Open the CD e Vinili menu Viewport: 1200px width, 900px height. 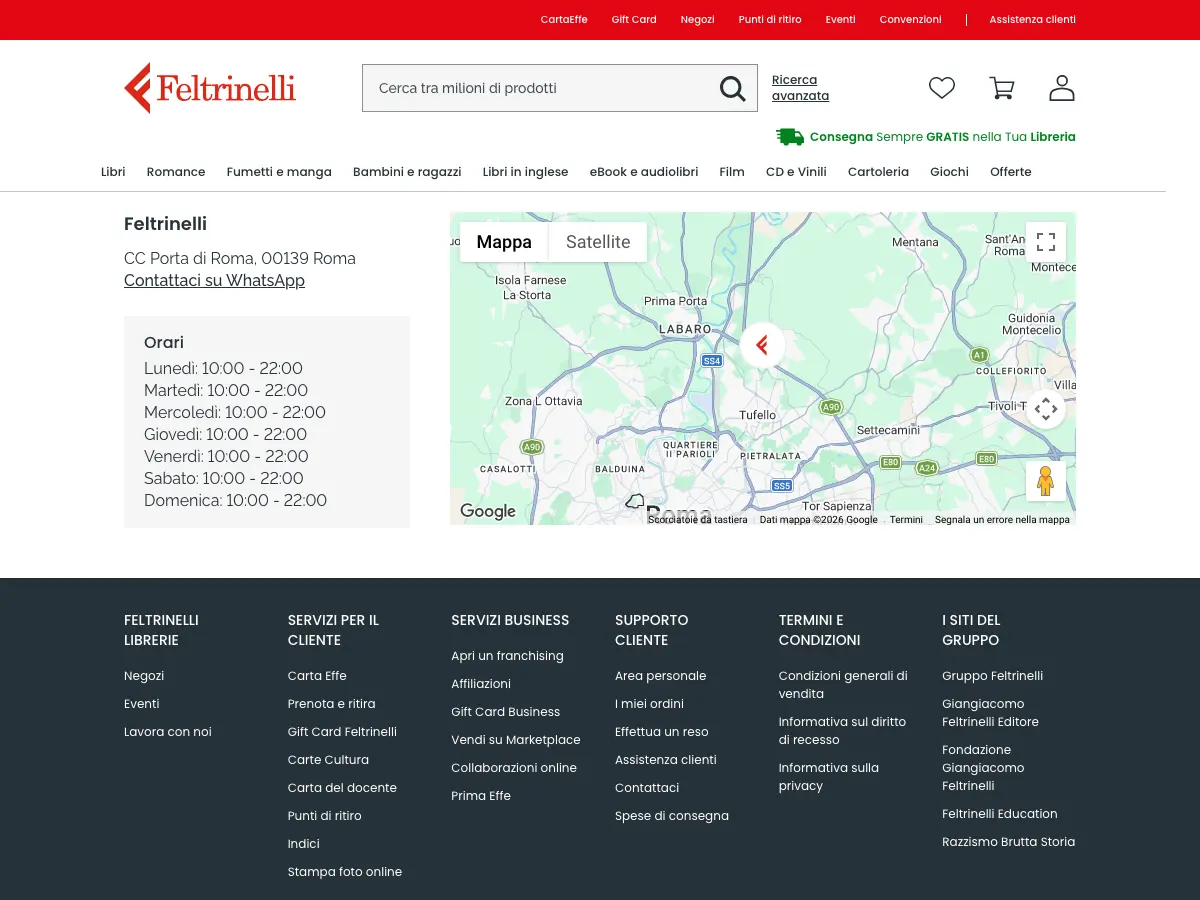tap(796, 172)
